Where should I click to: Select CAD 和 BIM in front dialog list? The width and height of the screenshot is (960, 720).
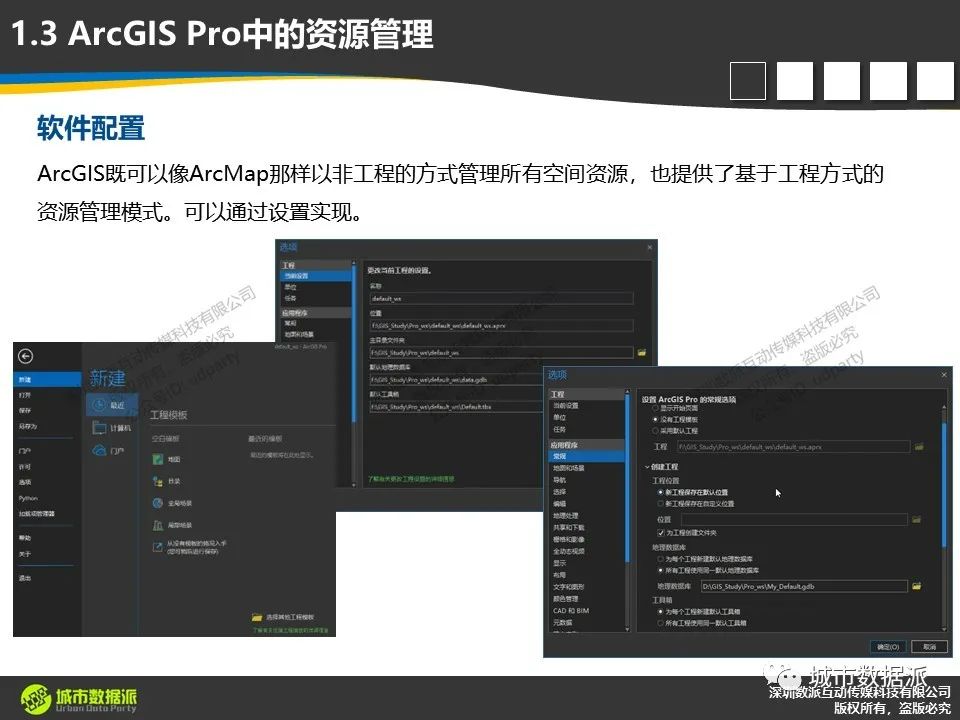coord(571,610)
